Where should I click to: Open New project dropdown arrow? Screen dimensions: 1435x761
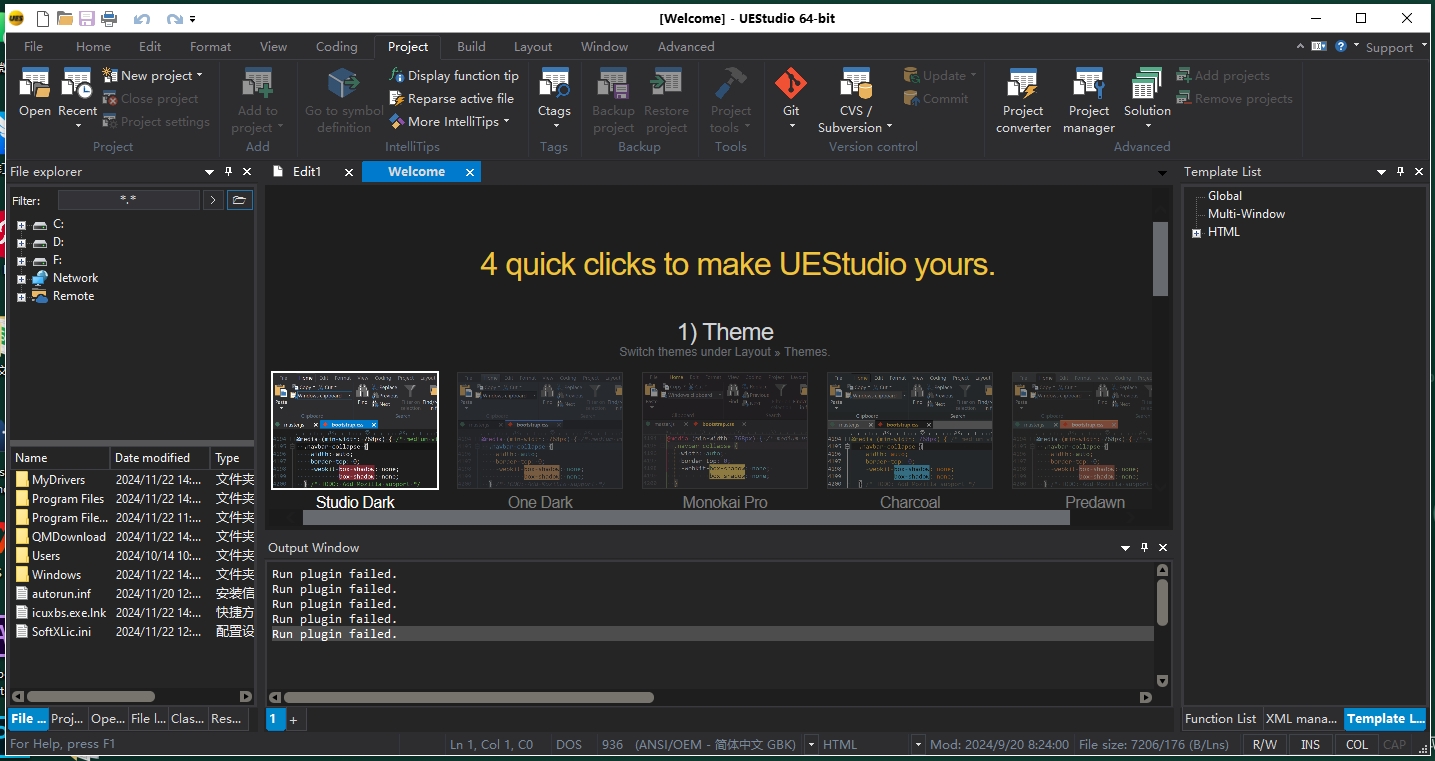[199, 75]
